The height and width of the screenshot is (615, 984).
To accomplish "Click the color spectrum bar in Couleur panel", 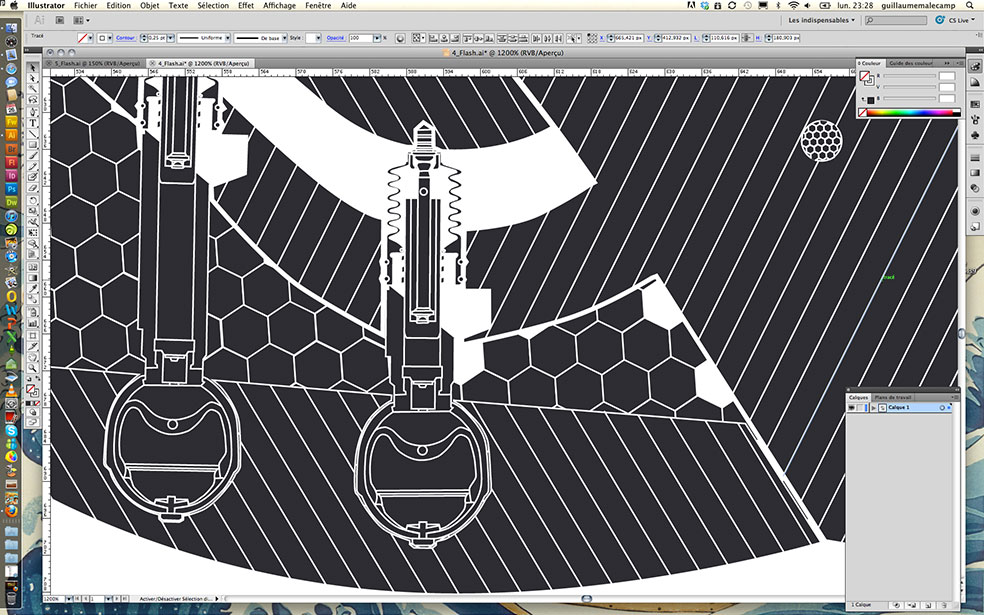I will (x=905, y=113).
